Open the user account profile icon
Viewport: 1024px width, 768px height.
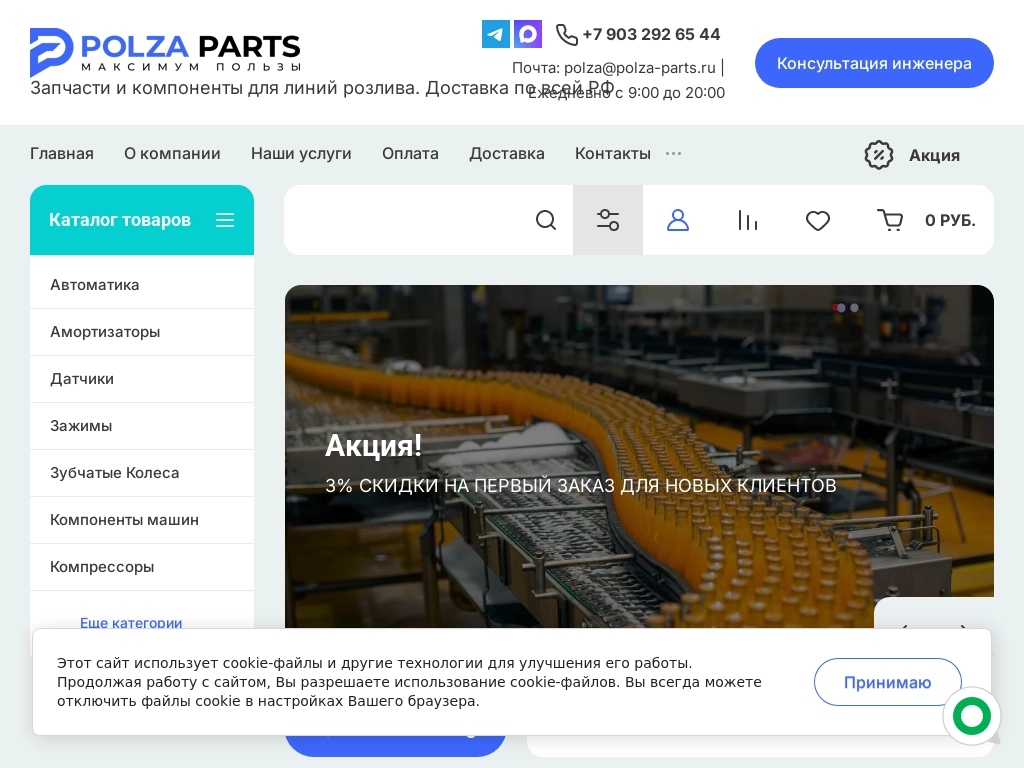click(x=678, y=220)
